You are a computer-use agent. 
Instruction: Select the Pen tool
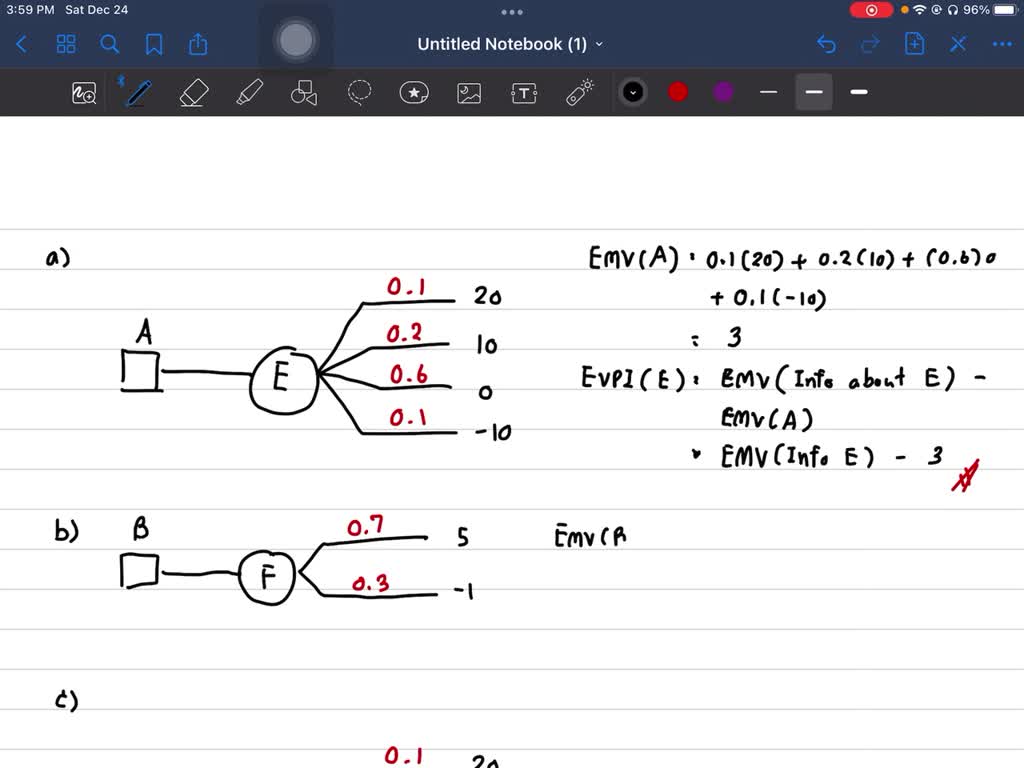(138, 93)
